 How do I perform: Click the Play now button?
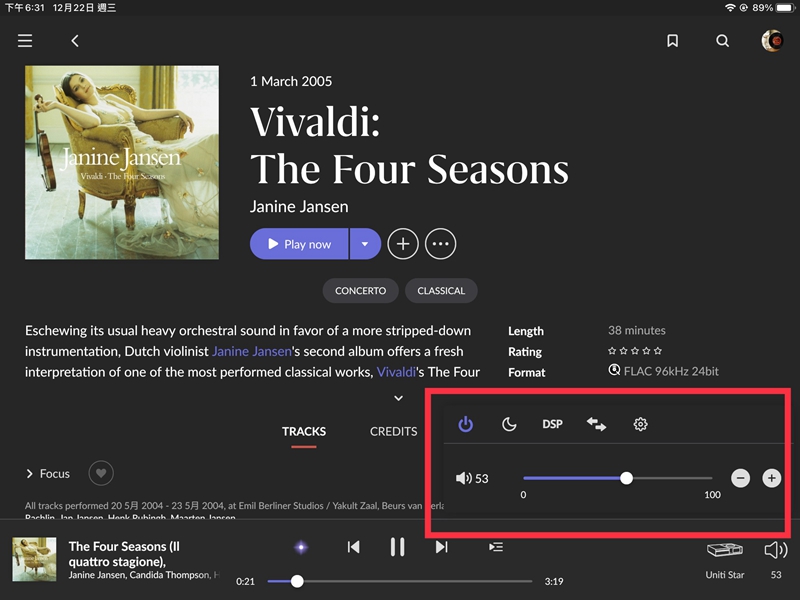[298, 244]
